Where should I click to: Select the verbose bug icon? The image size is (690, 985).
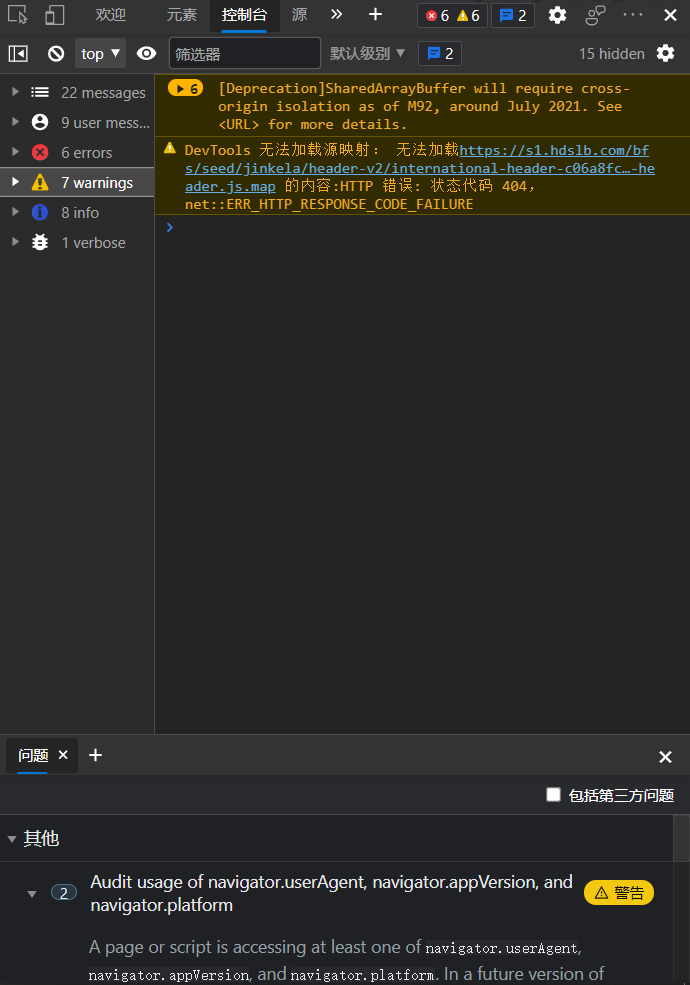[40, 242]
